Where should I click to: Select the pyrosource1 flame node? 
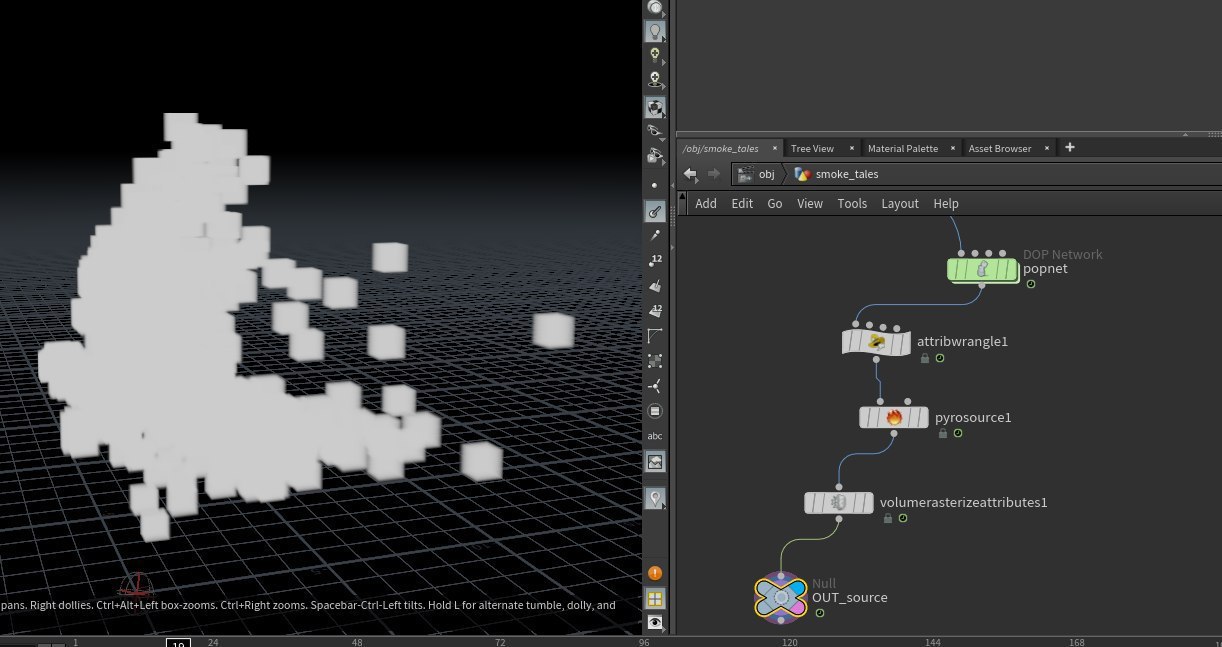893,418
